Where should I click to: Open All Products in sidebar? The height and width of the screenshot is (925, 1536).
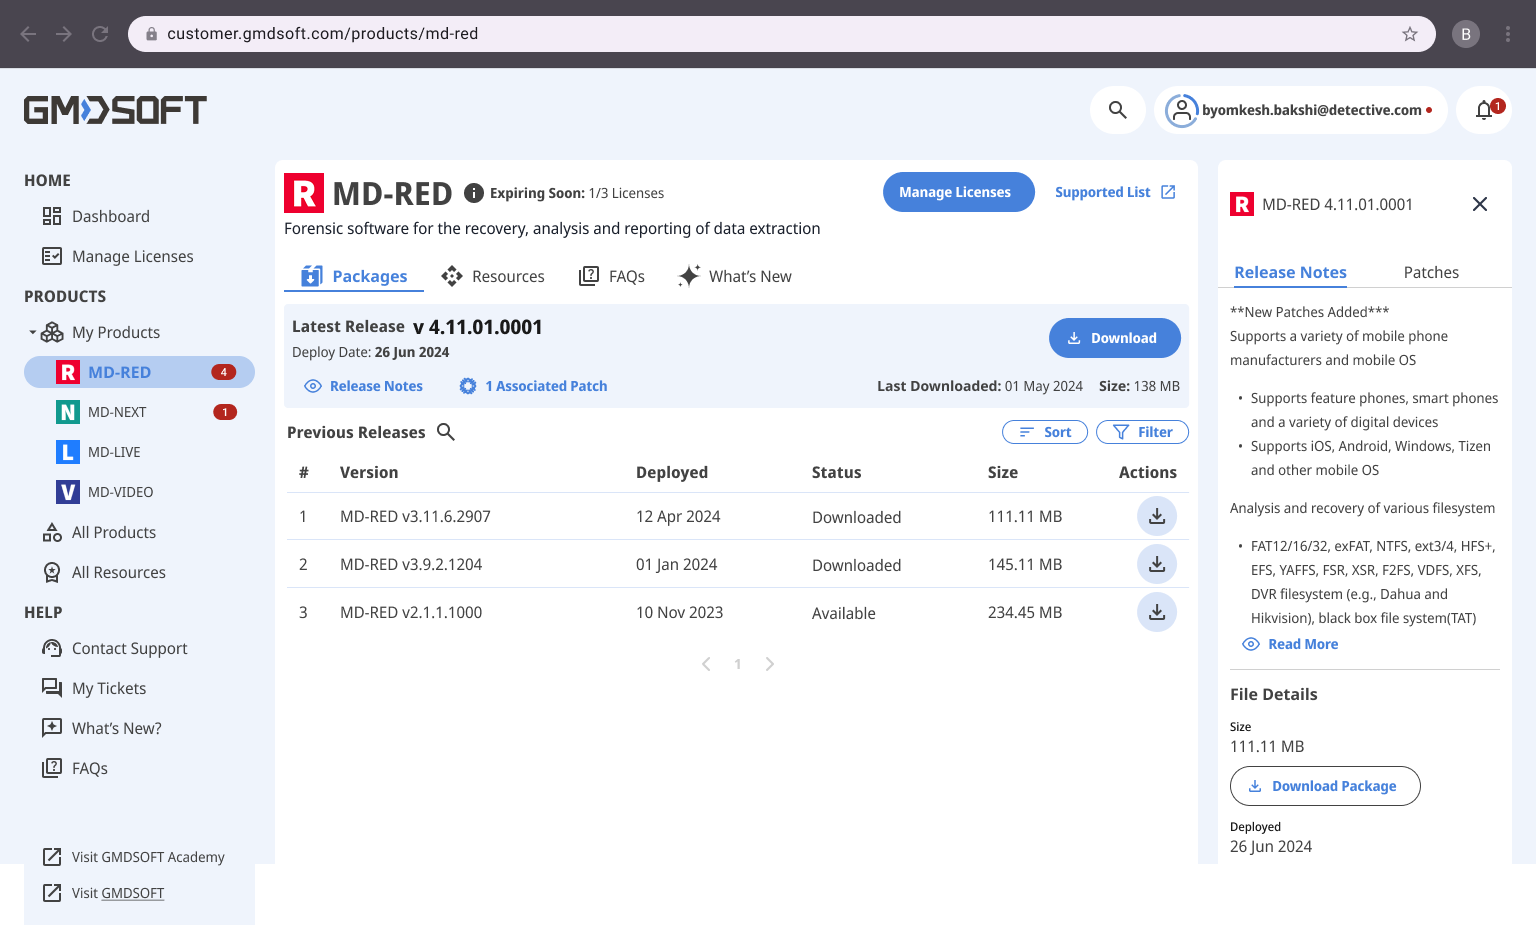(x=99, y=532)
